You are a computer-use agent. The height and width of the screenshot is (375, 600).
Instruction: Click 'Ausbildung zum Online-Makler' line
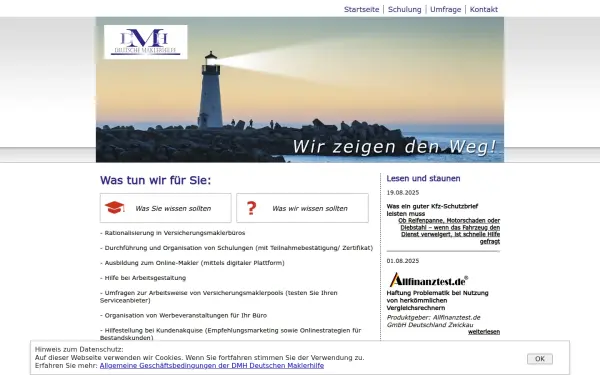coord(192,263)
